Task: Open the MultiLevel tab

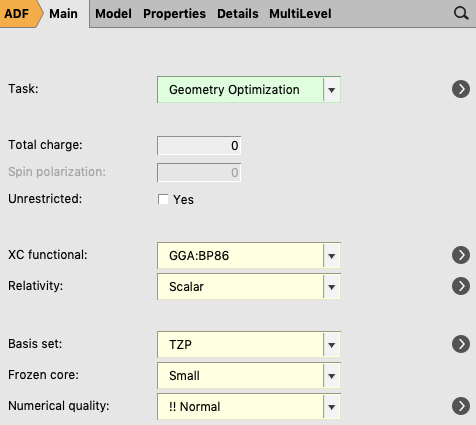Action: pyautogui.click(x=300, y=14)
